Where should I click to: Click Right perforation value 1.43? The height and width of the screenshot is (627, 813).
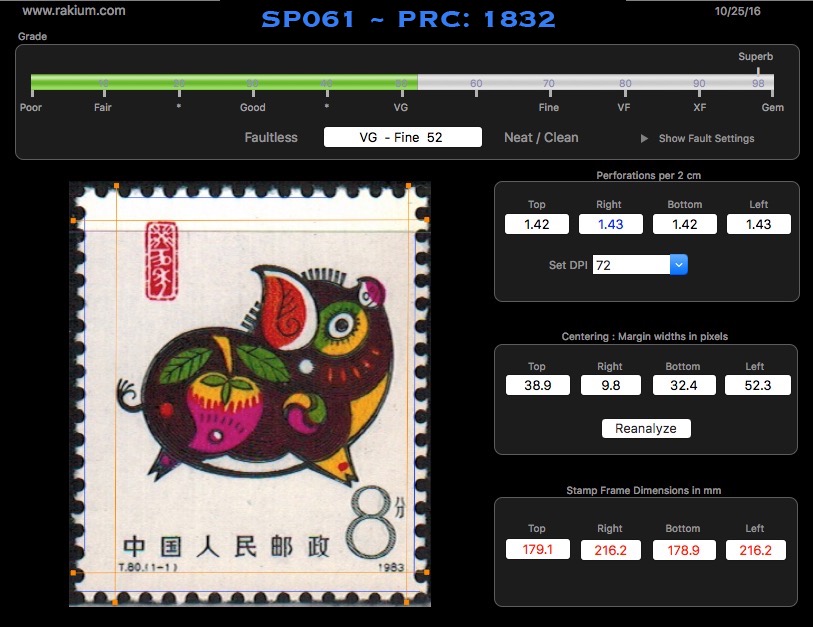coord(610,224)
